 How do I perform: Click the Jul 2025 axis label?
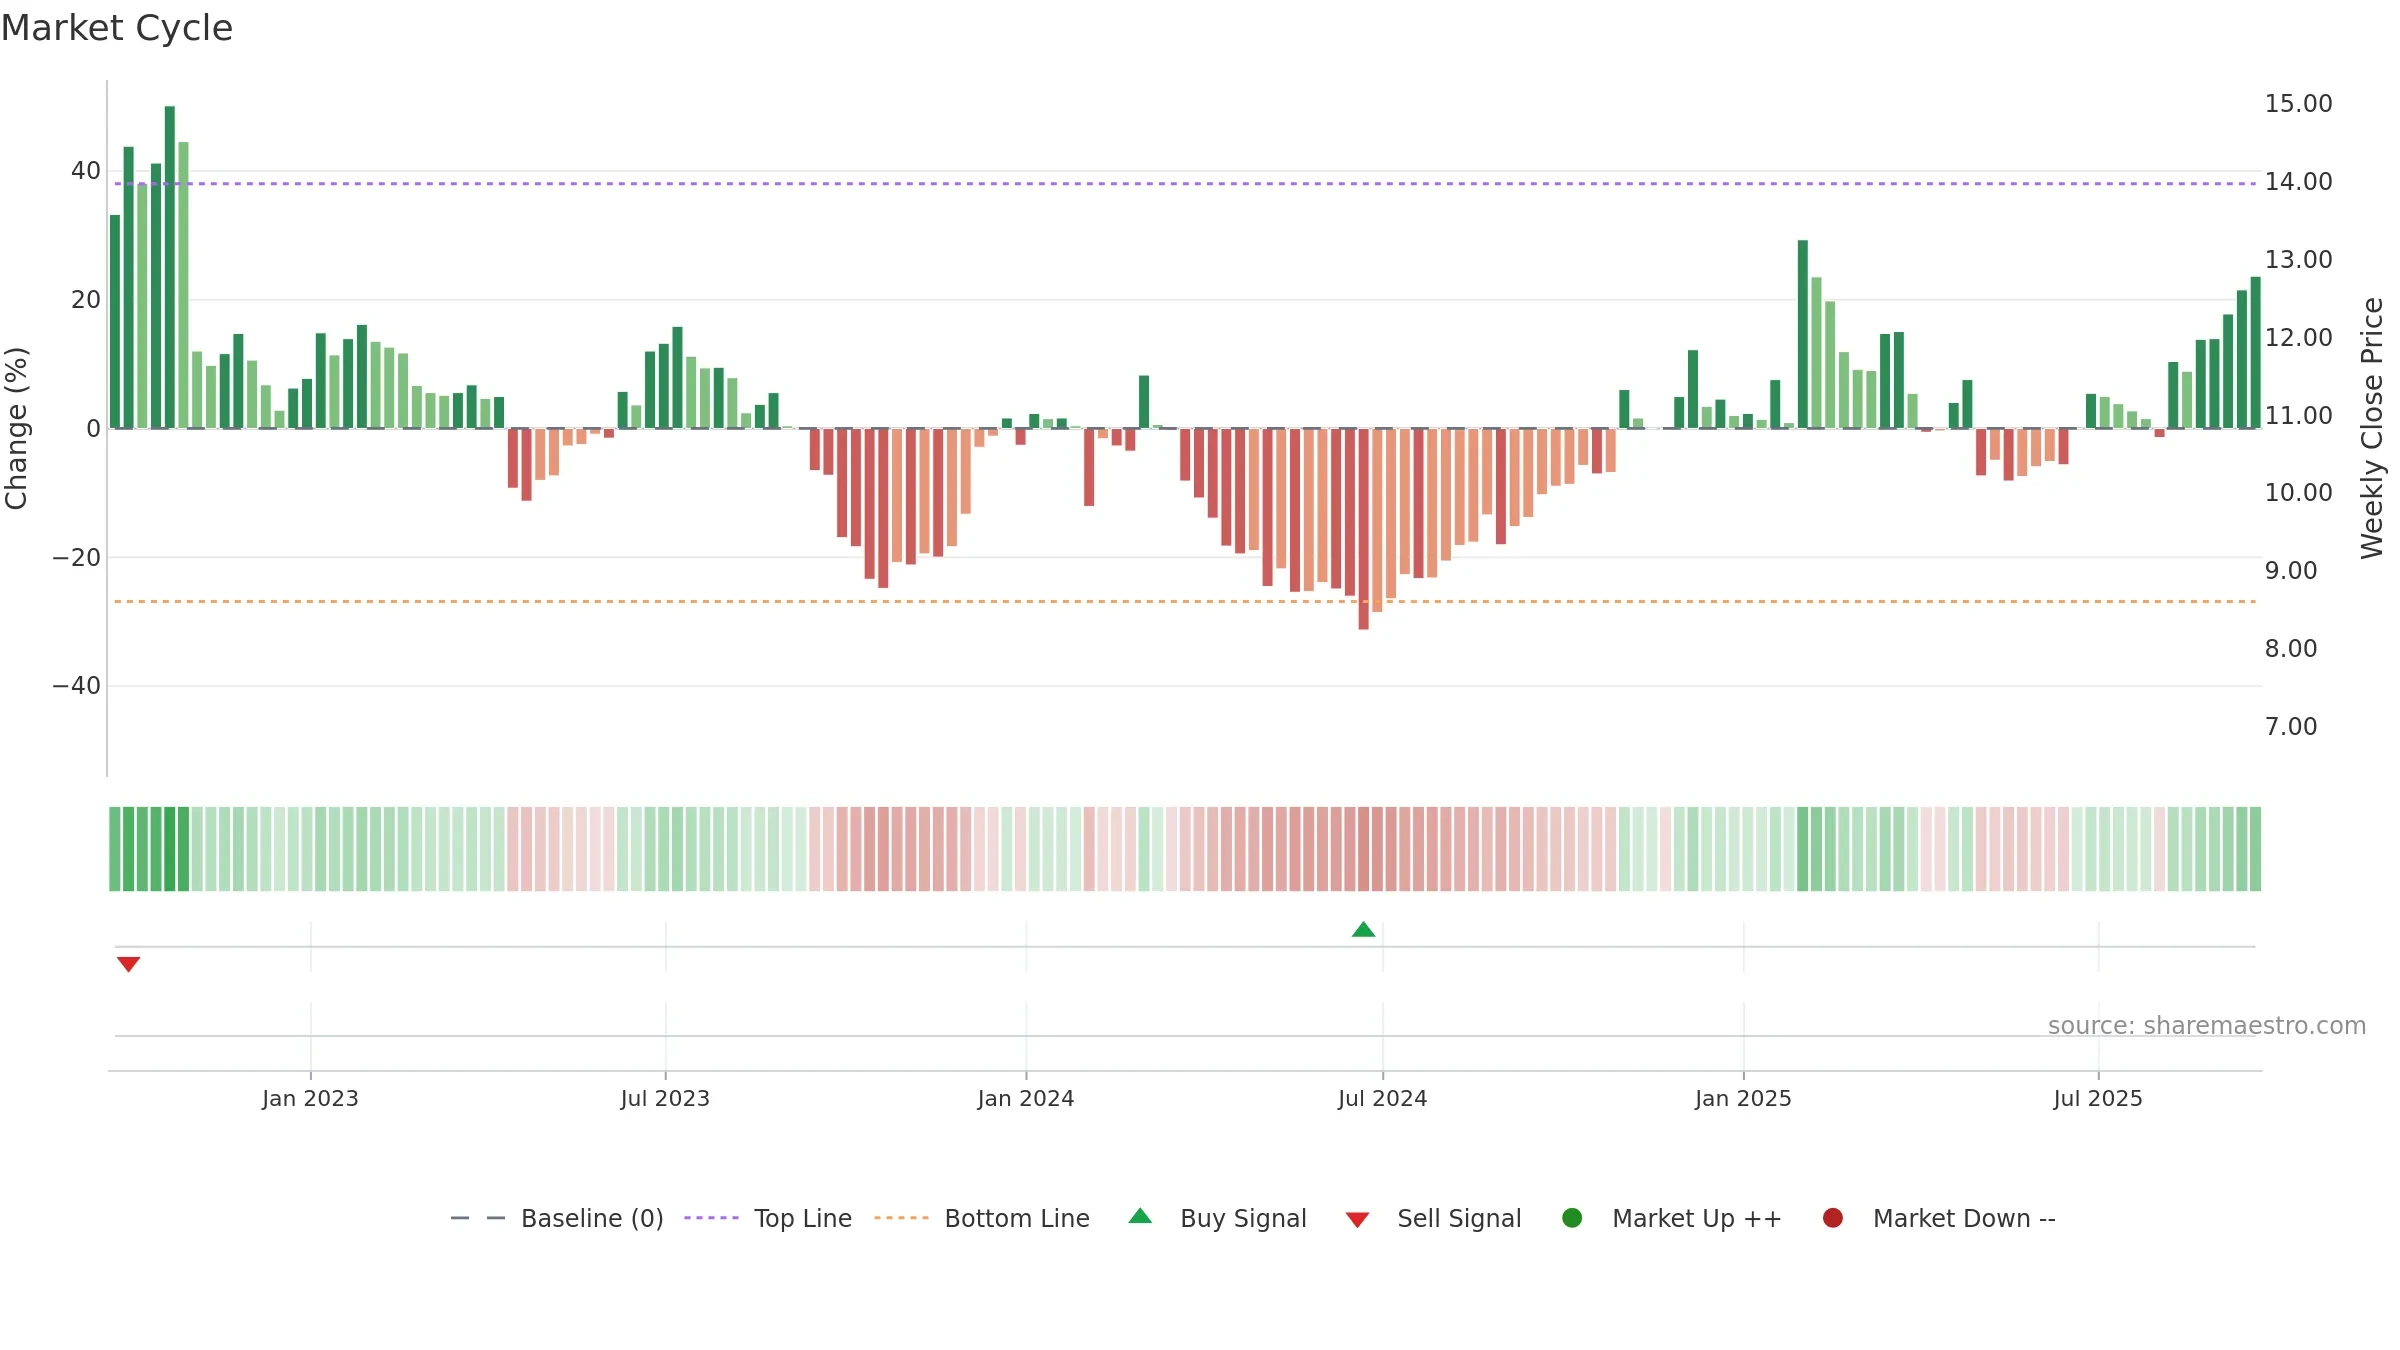pos(2098,1098)
